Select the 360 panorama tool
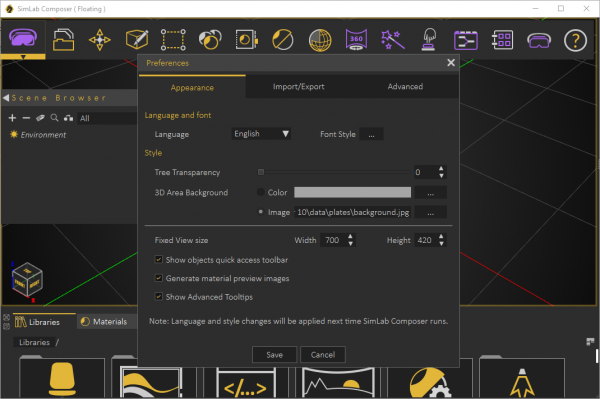The width and height of the screenshot is (600, 399). click(x=356, y=40)
